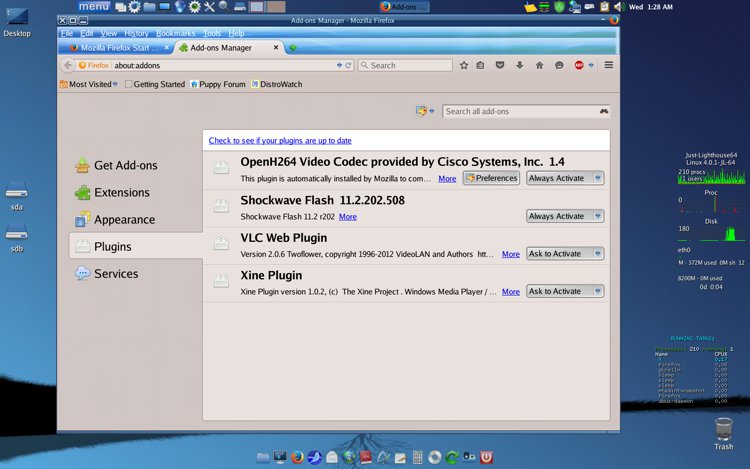Open the Firefox dock icon at the bottom

(297, 458)
